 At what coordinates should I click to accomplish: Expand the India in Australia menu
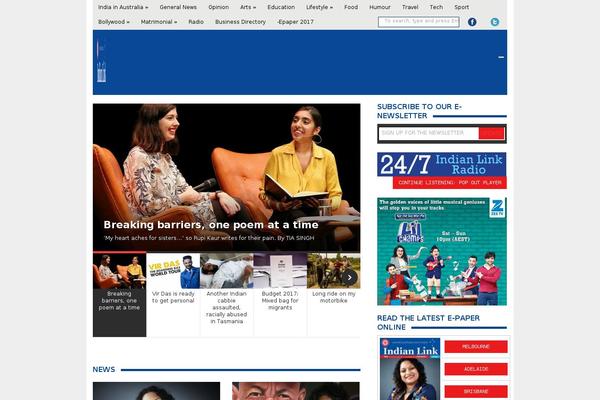pos(123,7)
